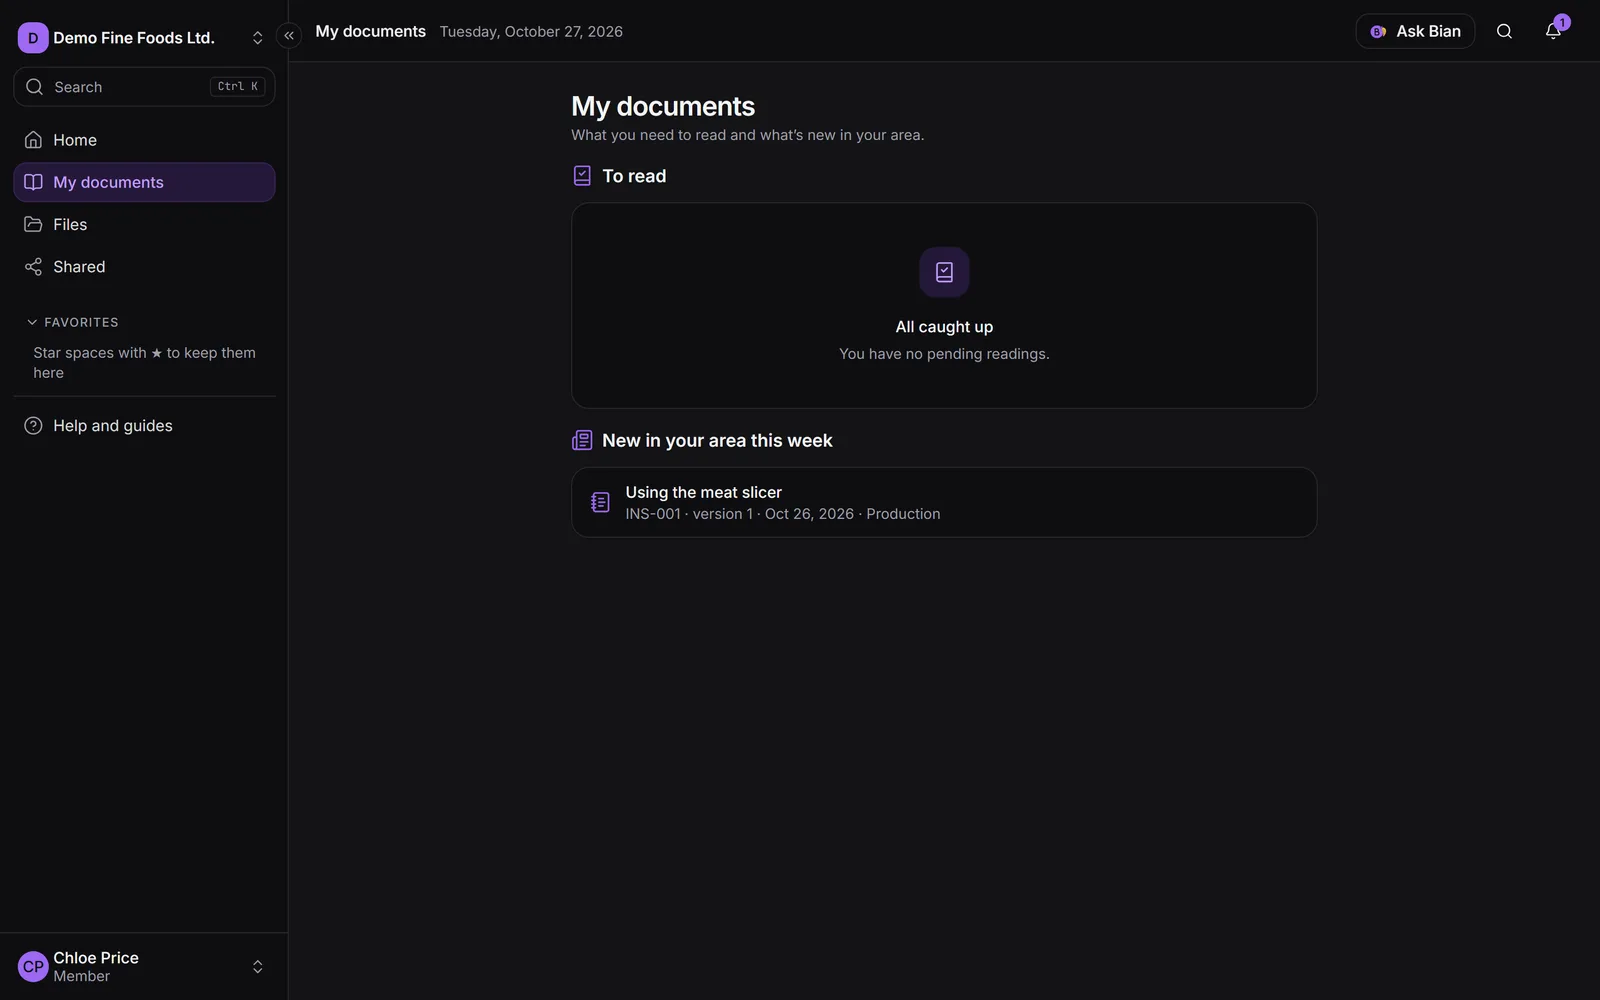Open the Chloe Price user menu arrows
This screenshot has height=1000, width=1600.
point(257,967)
